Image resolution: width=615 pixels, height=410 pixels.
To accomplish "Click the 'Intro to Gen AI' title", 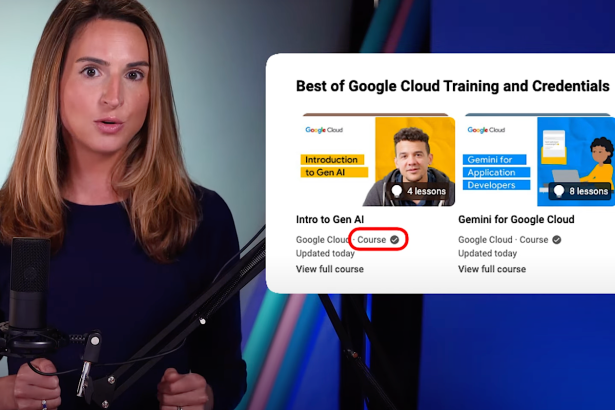I will 330,219.
